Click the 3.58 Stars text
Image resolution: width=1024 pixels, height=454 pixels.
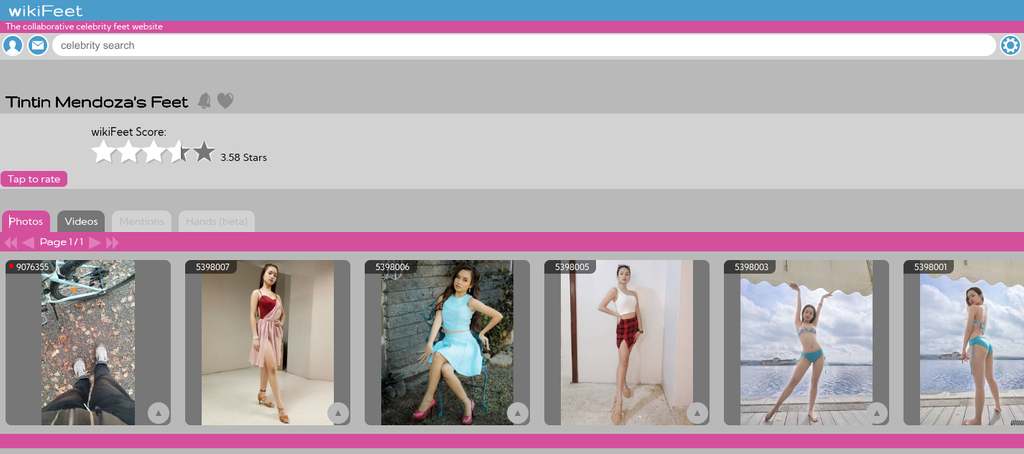pyautogui.click(x=244, y=157)
